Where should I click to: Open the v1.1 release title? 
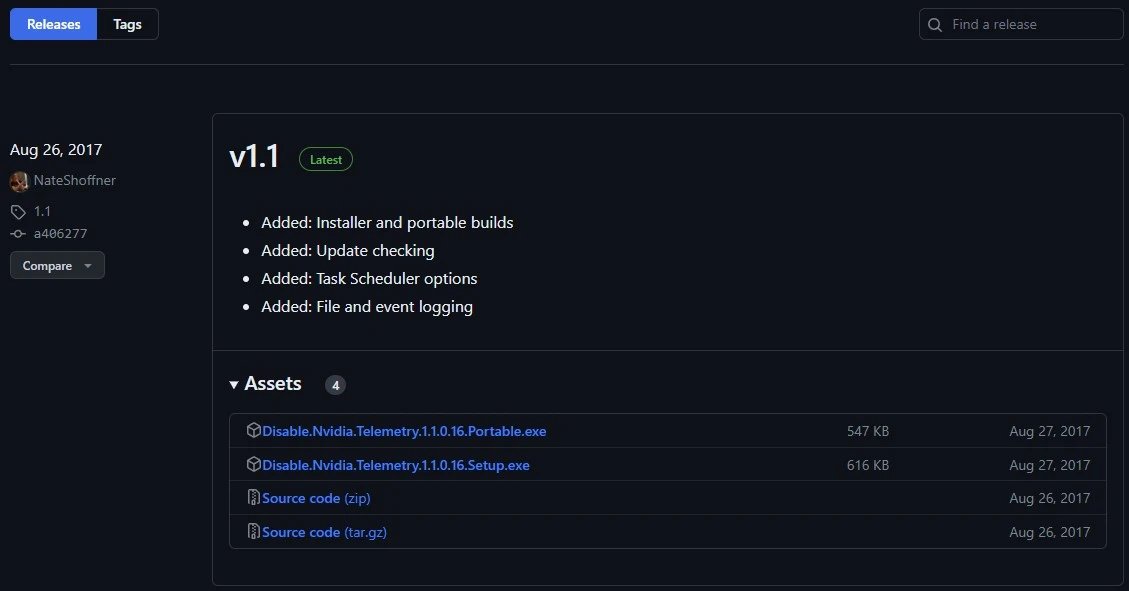254,156
